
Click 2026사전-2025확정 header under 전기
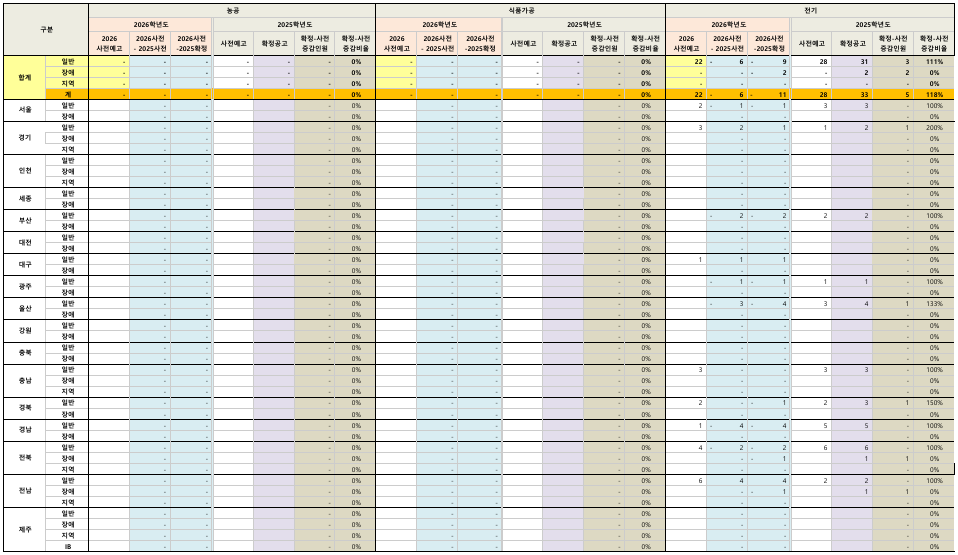coord(769,43)
